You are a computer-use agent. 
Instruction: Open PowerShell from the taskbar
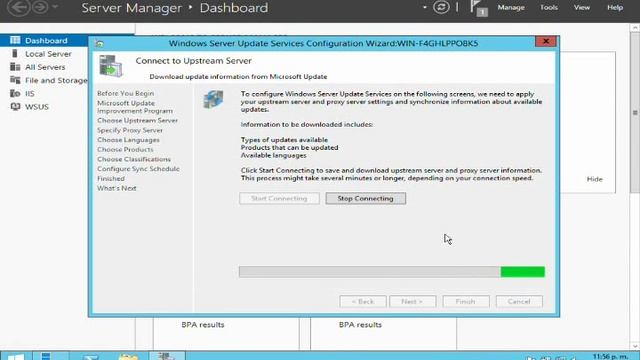tap(91, 356)
